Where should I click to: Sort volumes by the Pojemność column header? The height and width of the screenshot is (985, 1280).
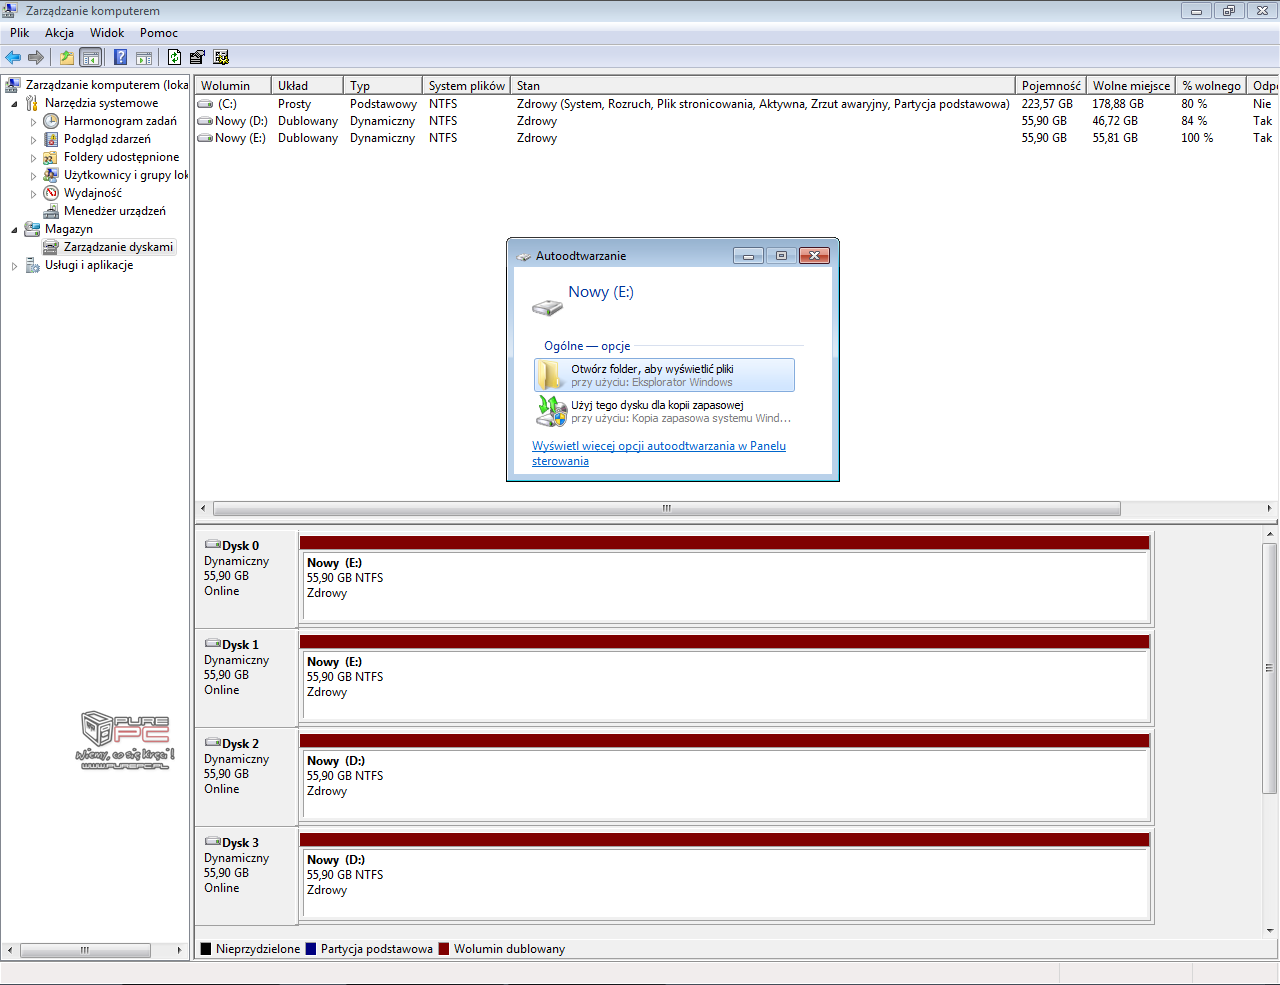click(x=1050, y=86)
